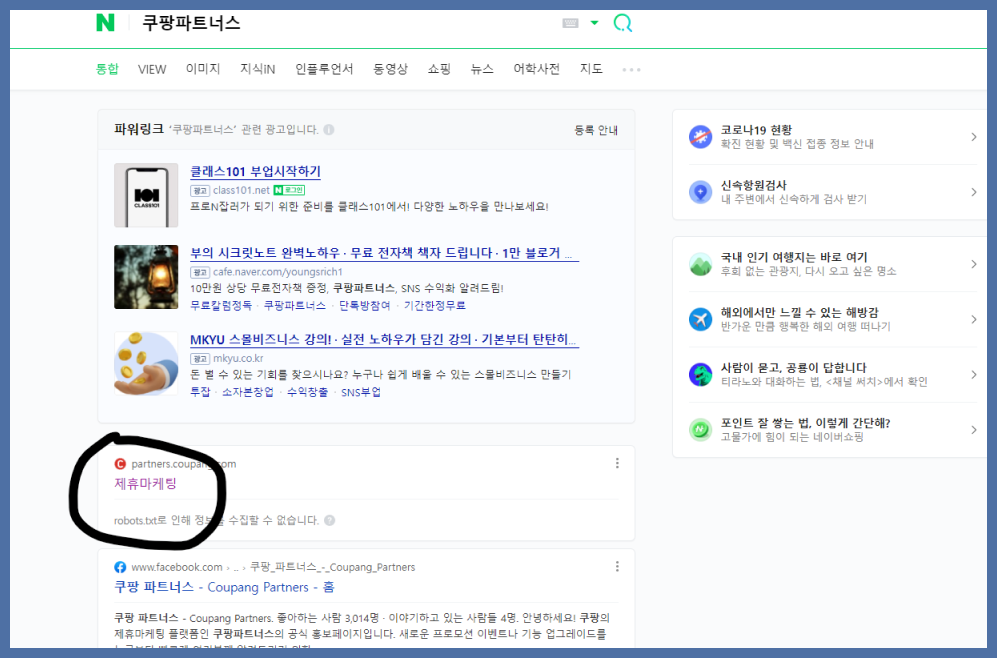Click the green search magnifier icon
Viewport: 997px width, 658px height.
(622, 24)
